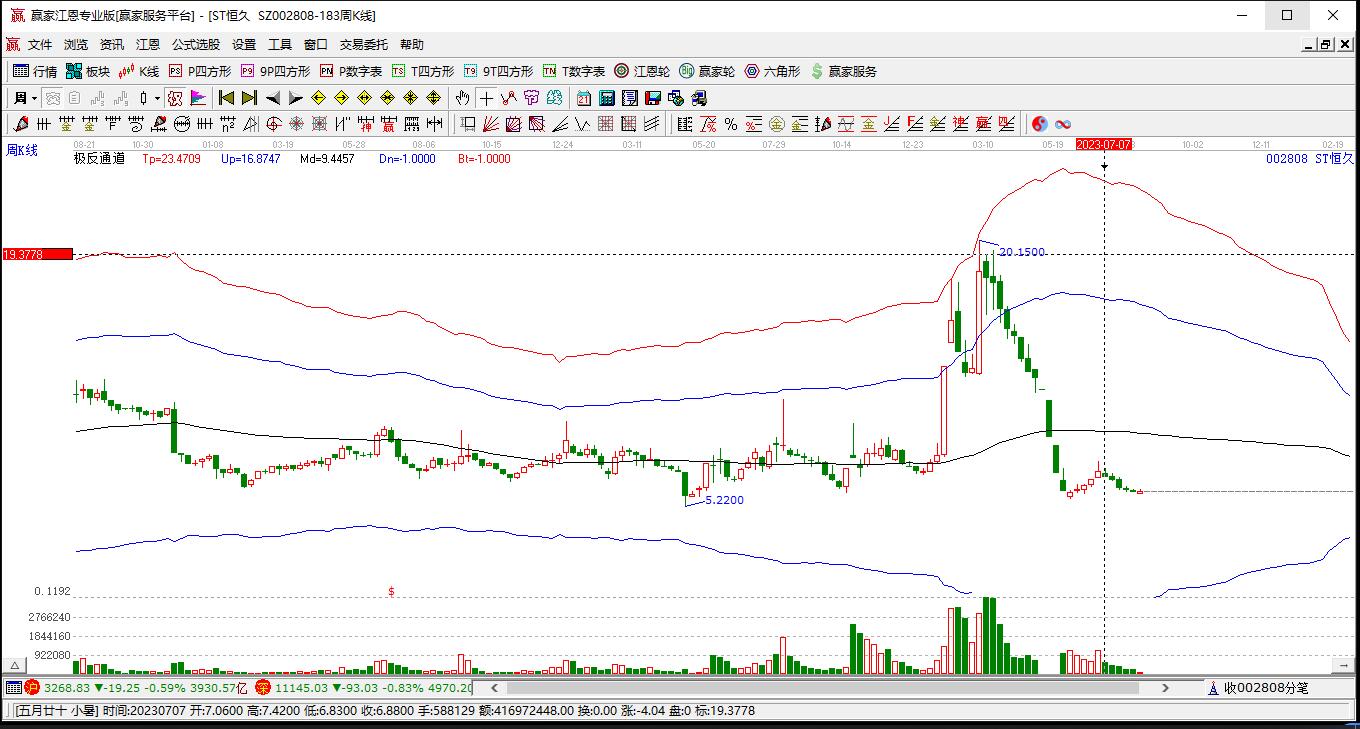Switch to the K线 candlestick chart

(x=139, y=71)
